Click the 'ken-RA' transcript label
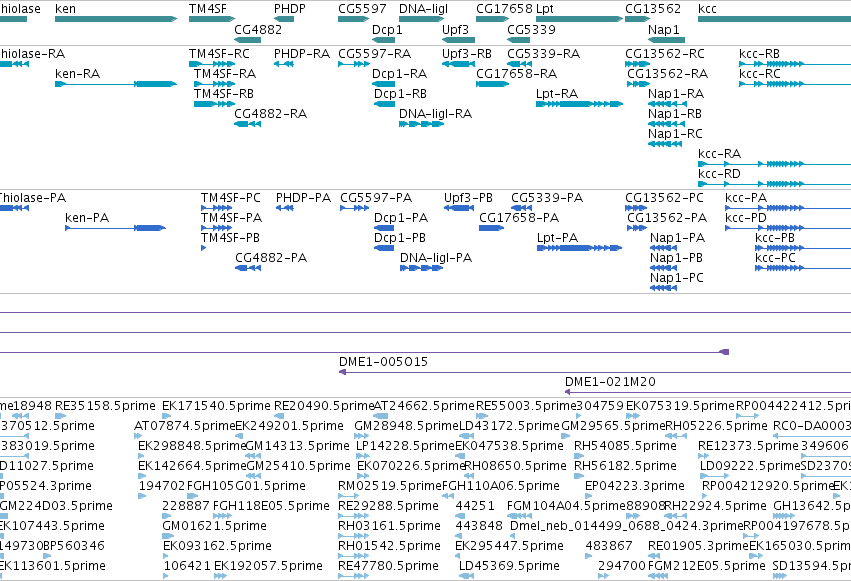Viewport: 851px width, 581px height. (78, 74)
